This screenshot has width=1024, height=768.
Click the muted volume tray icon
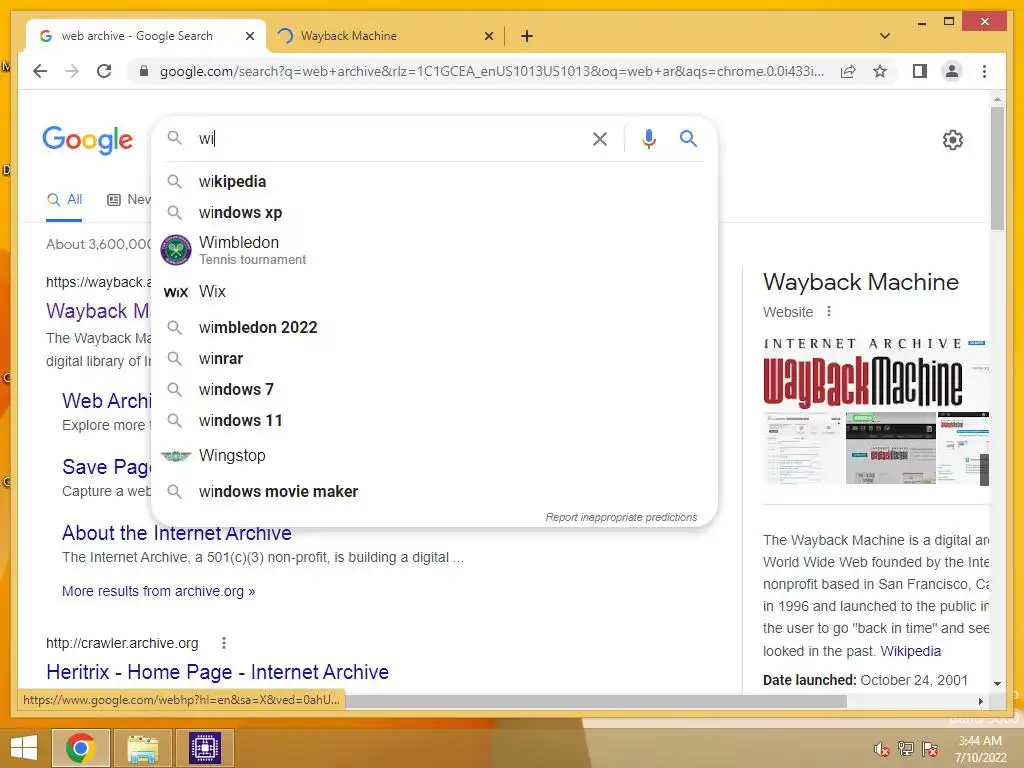pos(882,749)
